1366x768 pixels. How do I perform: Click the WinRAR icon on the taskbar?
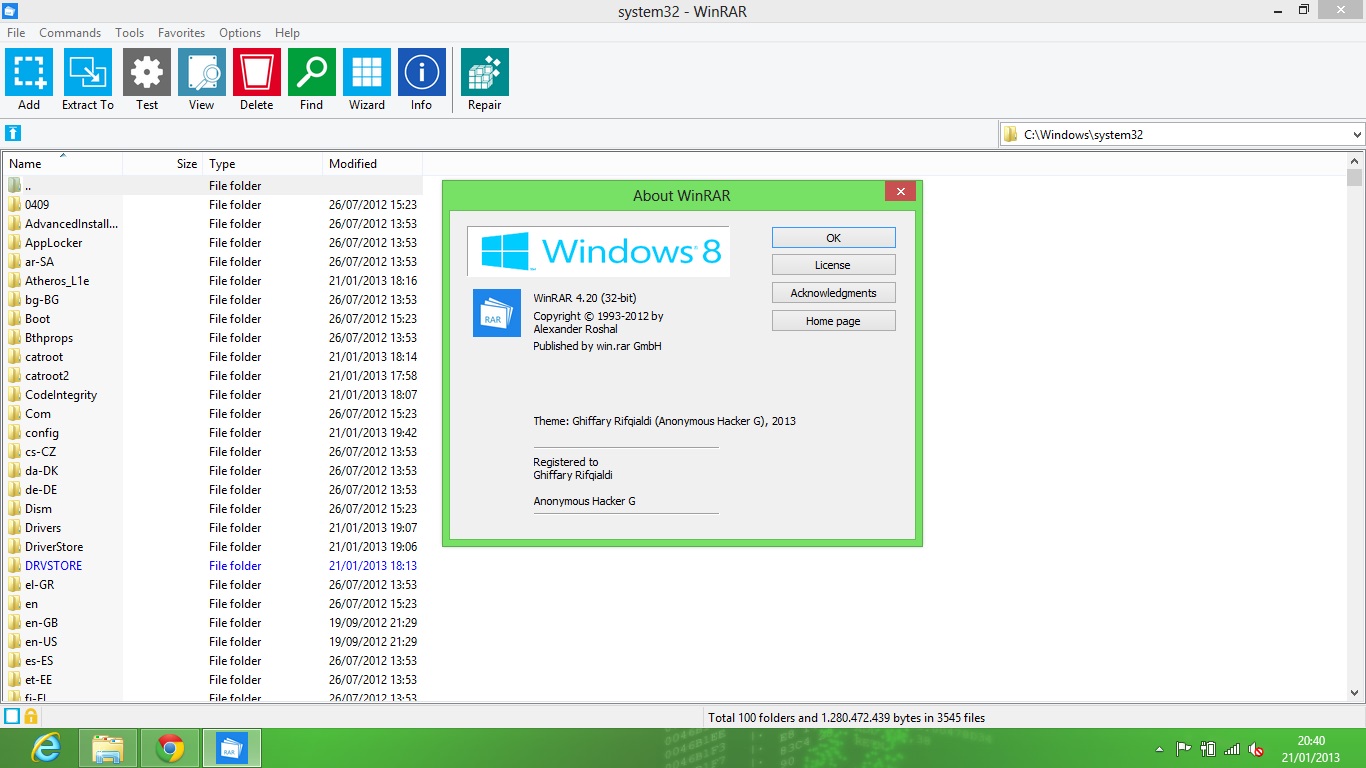coord(232,747)
